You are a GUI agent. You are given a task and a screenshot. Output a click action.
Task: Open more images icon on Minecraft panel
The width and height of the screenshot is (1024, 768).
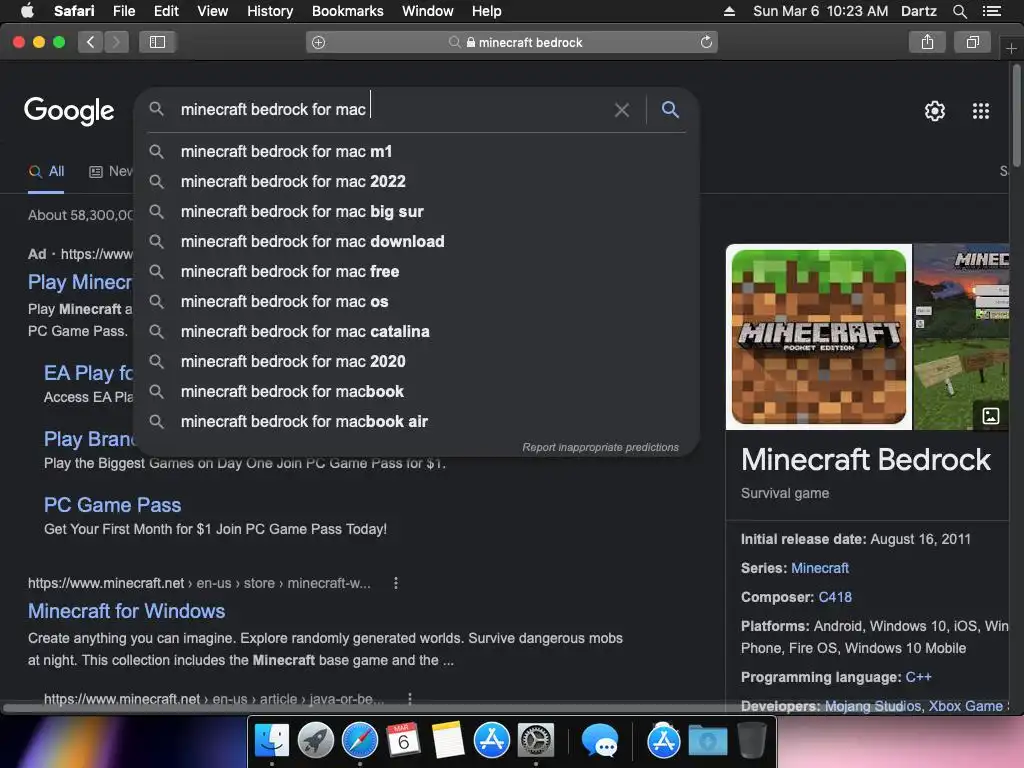point(990,415)
